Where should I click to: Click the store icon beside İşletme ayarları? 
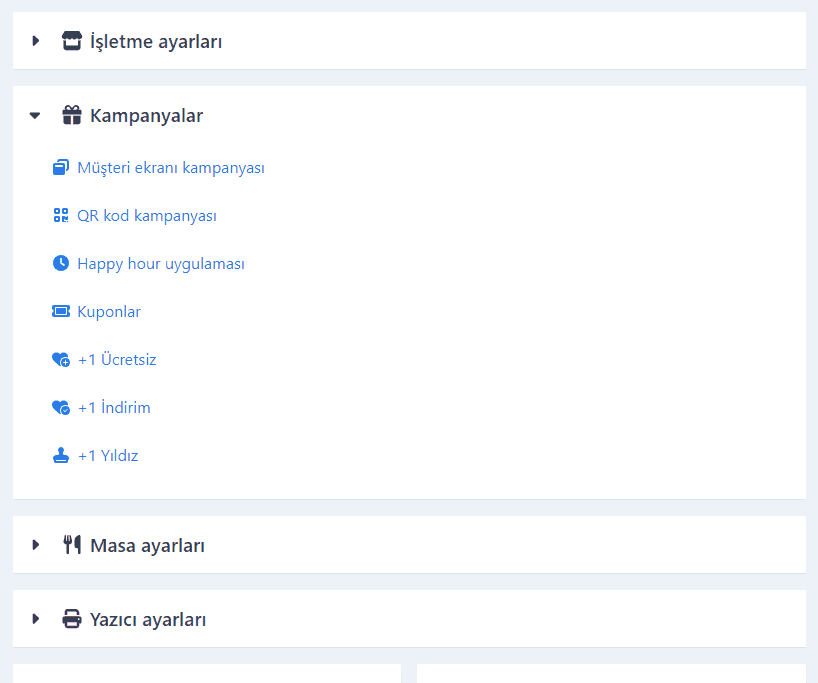point(72,41)
